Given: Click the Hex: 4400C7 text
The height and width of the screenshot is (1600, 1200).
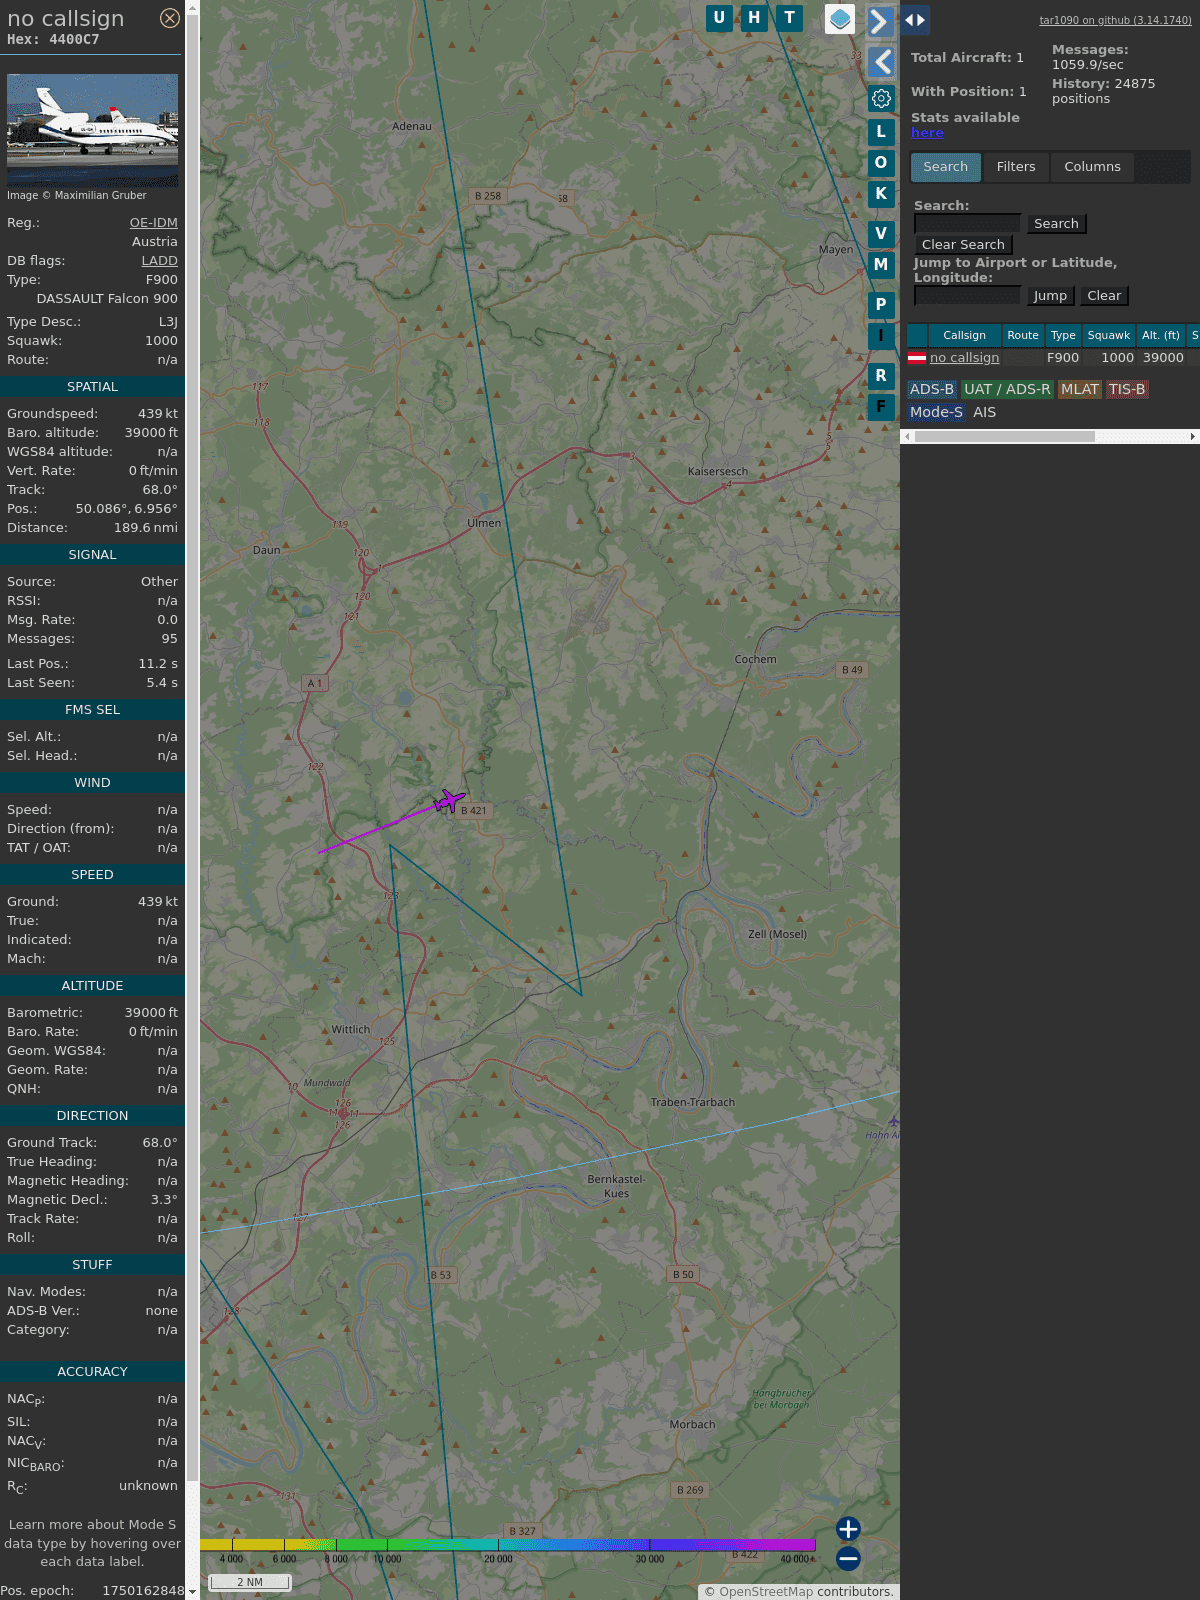Looking at the screenshot, I should pyautogui.click(x=53, y=40).
